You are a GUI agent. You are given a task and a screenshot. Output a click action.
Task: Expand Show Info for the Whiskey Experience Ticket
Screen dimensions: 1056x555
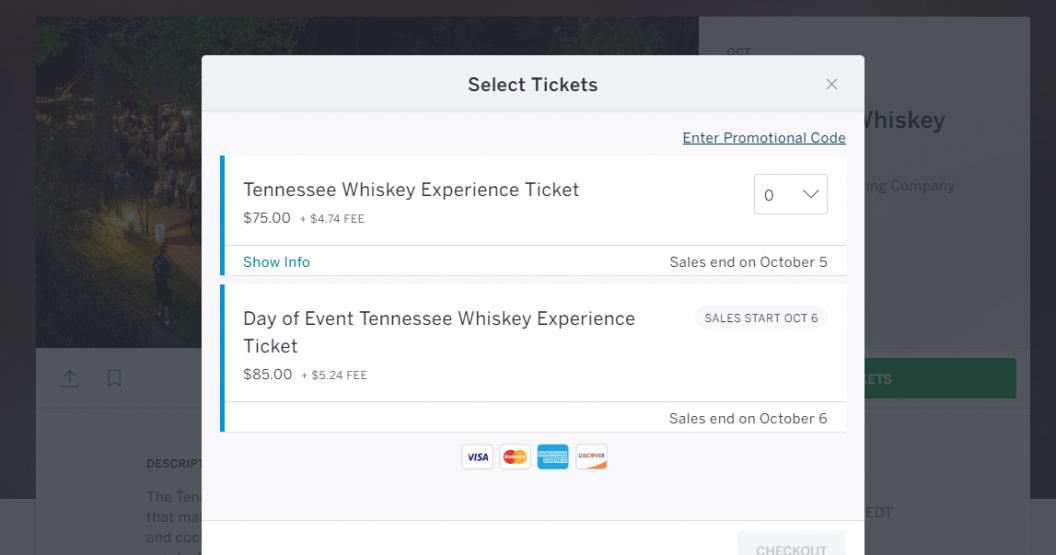276,262
